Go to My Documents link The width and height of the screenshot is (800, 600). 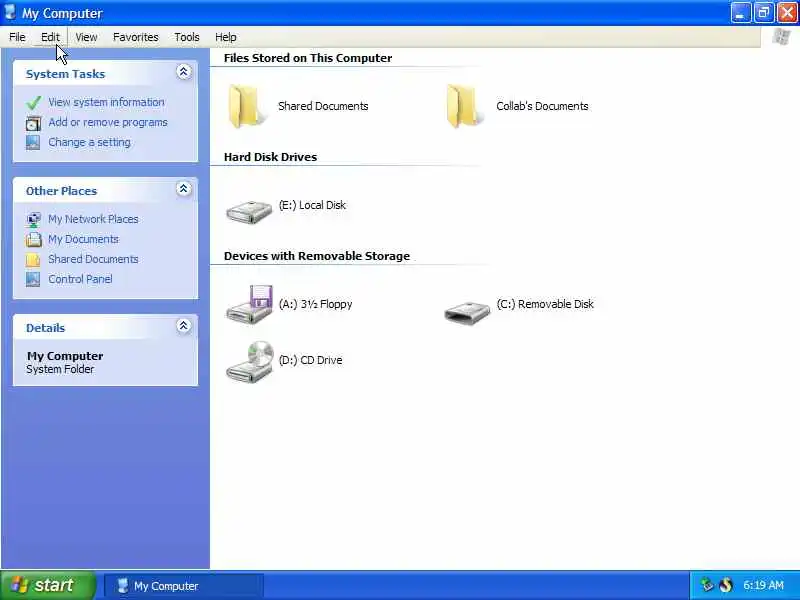83,239
